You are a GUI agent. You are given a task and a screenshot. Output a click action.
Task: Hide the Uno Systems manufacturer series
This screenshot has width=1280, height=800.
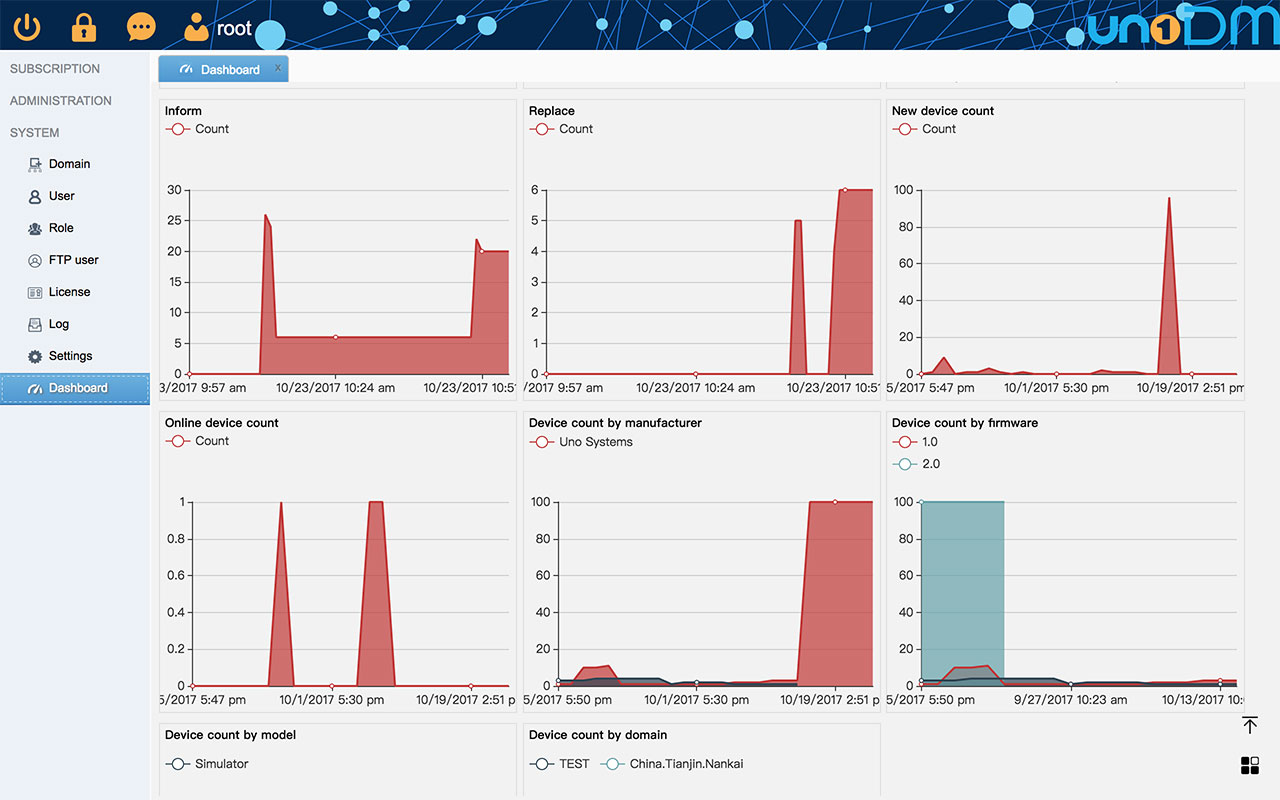(582, 442)
